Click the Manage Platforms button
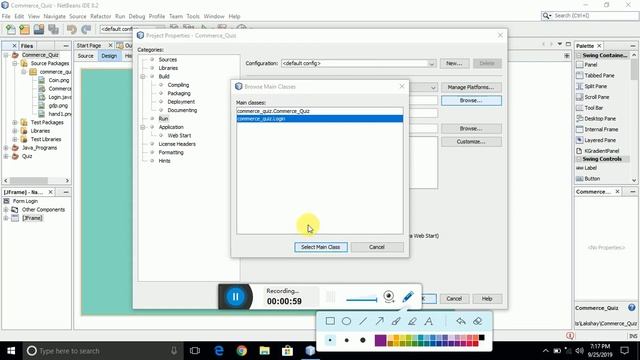The width and height of the screenshot is (640, 360). [471, 87]
